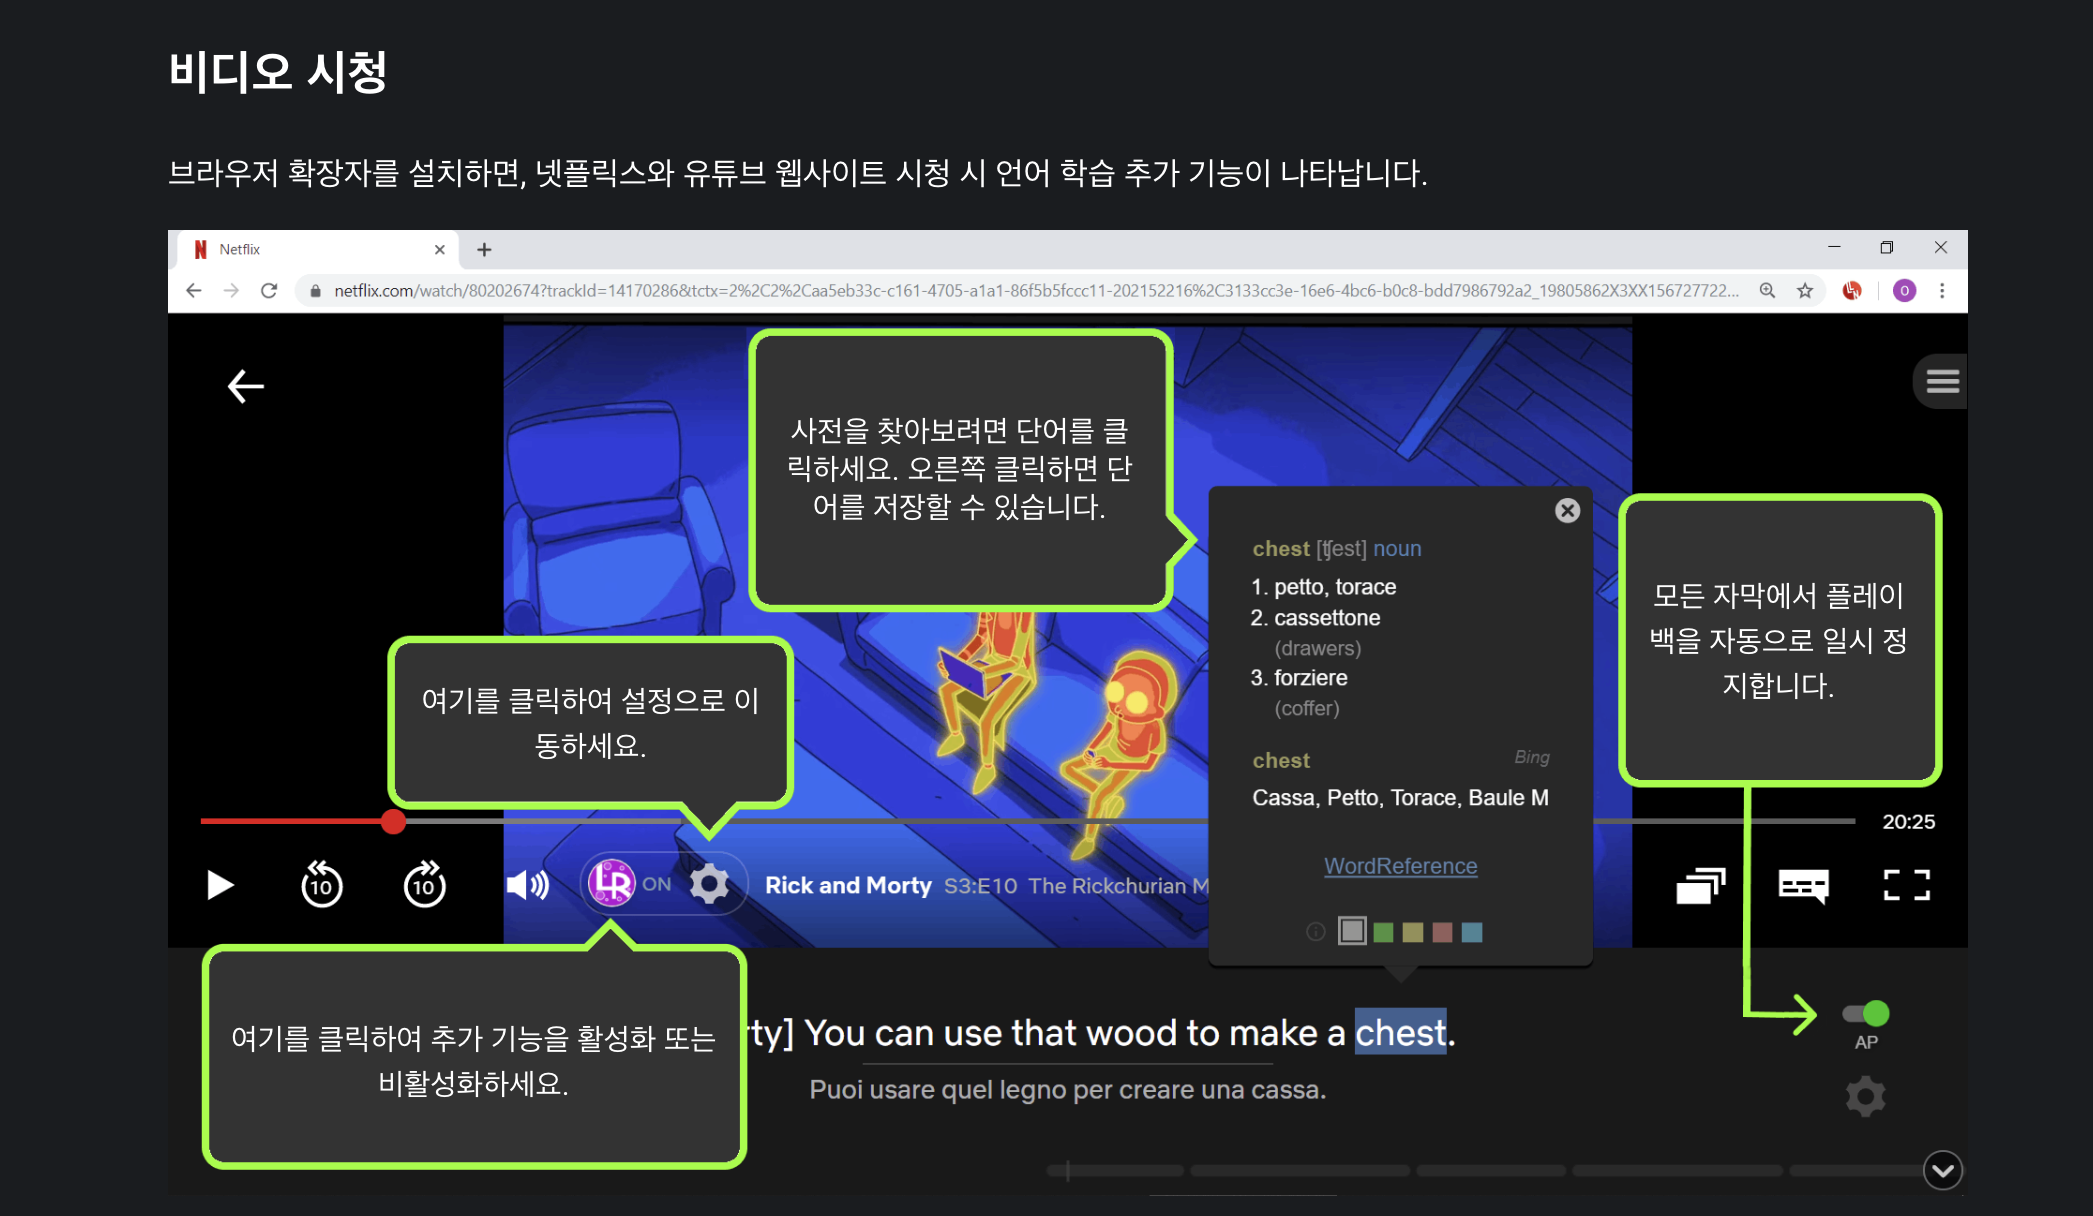The width and height of the screenshot is (2093, 1216).
Task: Click the Bing translation label
Action: [1531, 757]
